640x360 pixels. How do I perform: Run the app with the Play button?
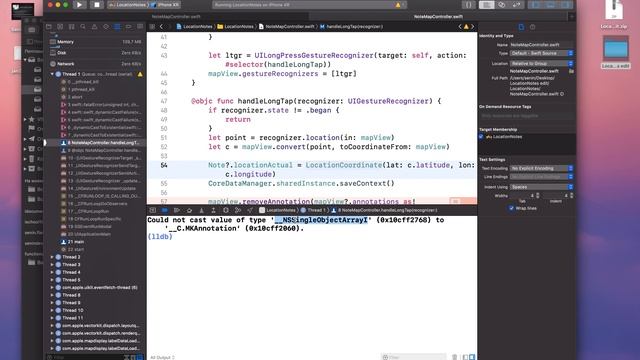tap(80, 5)
